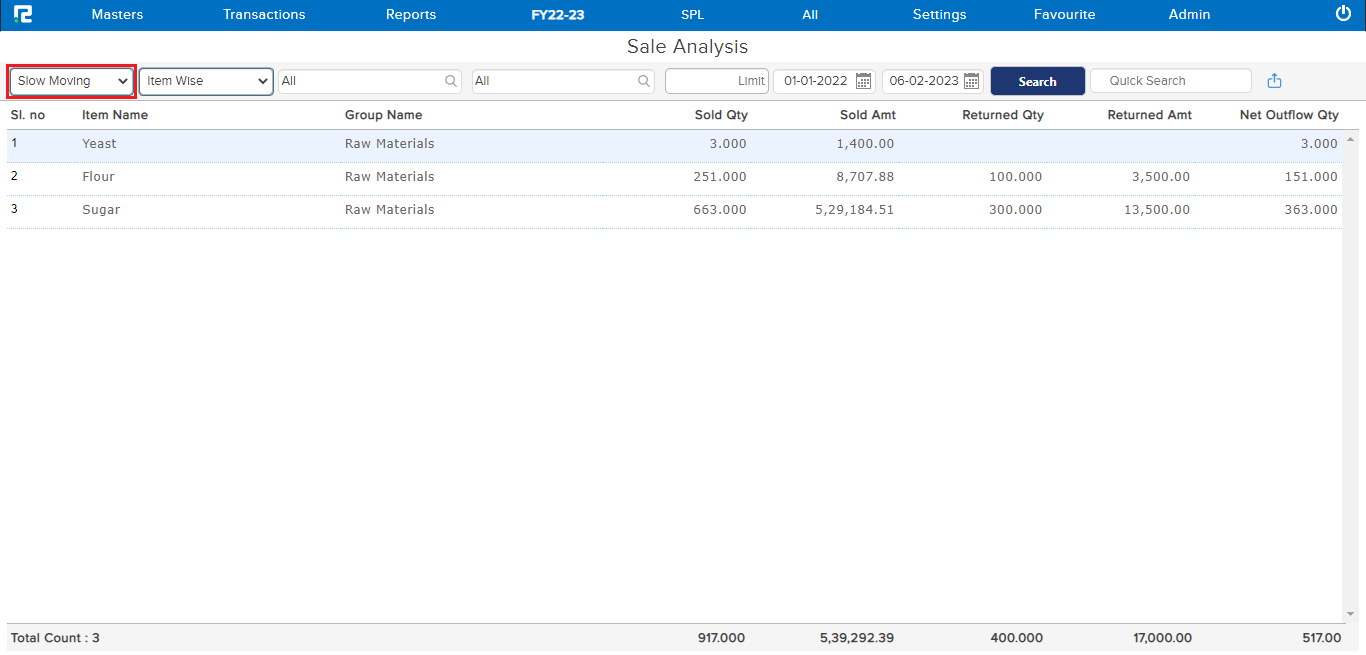
Task: Open the Reports menu
Action: click(x=411, y=15)
